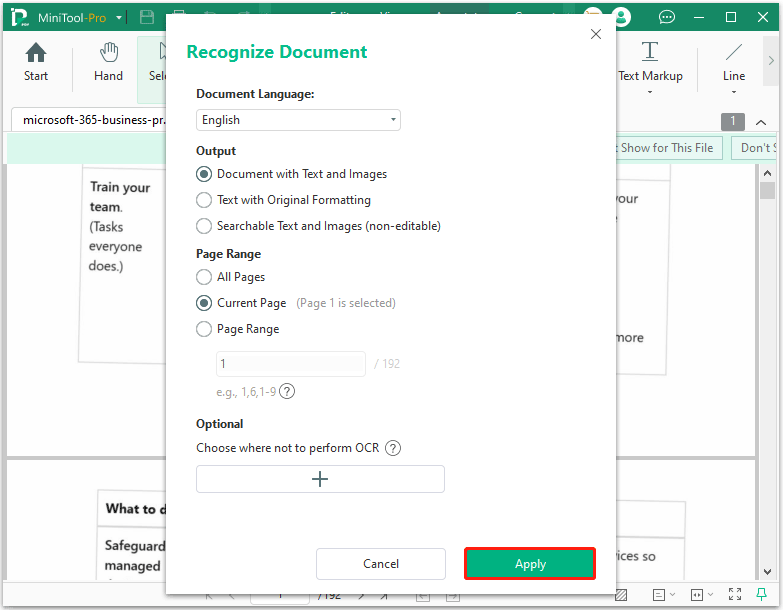The image size is (783, 610).
Task: Switch to microsoft-365-business-pr document tab
Action: coord(93,120)
